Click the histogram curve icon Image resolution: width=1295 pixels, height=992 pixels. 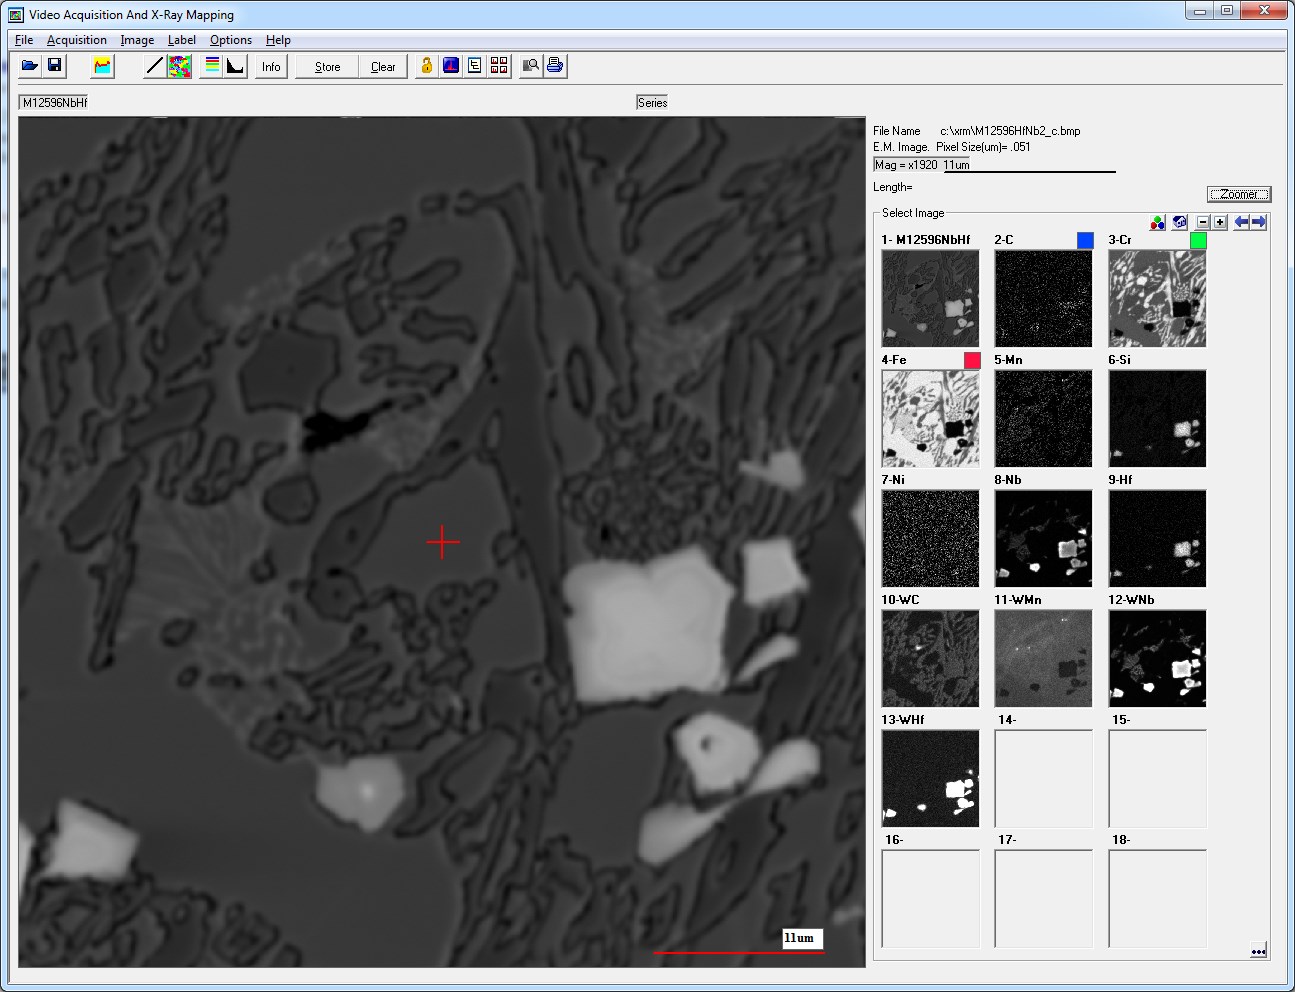(236, 66)
